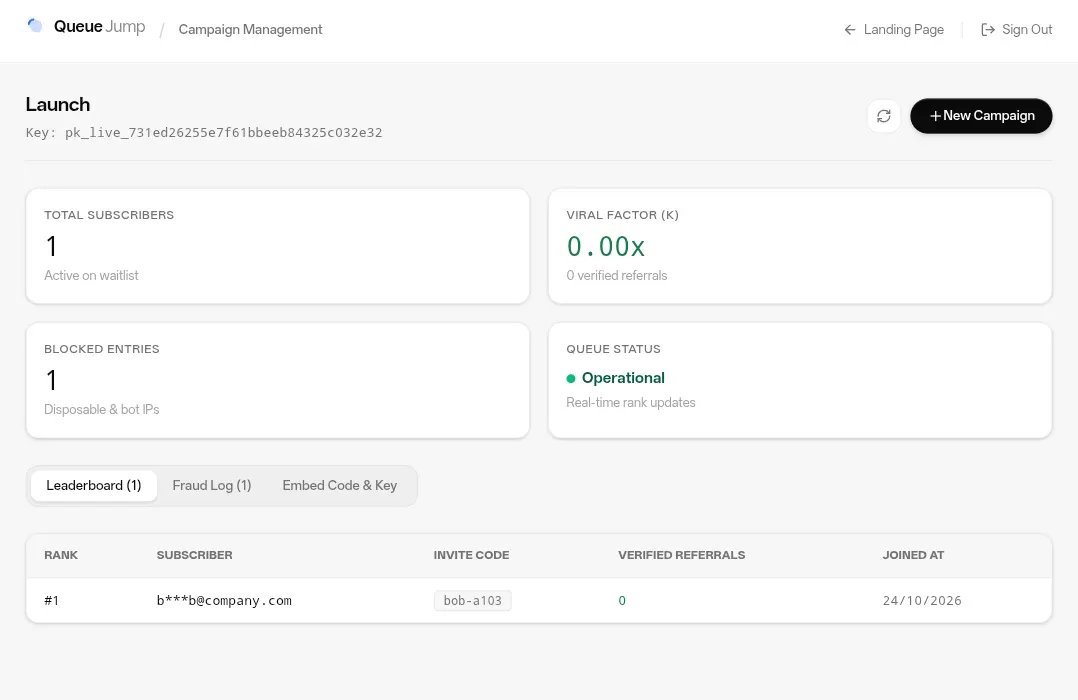Select the pk_live campaign key text
This screenshot has width=1078, height=700.
223,133
